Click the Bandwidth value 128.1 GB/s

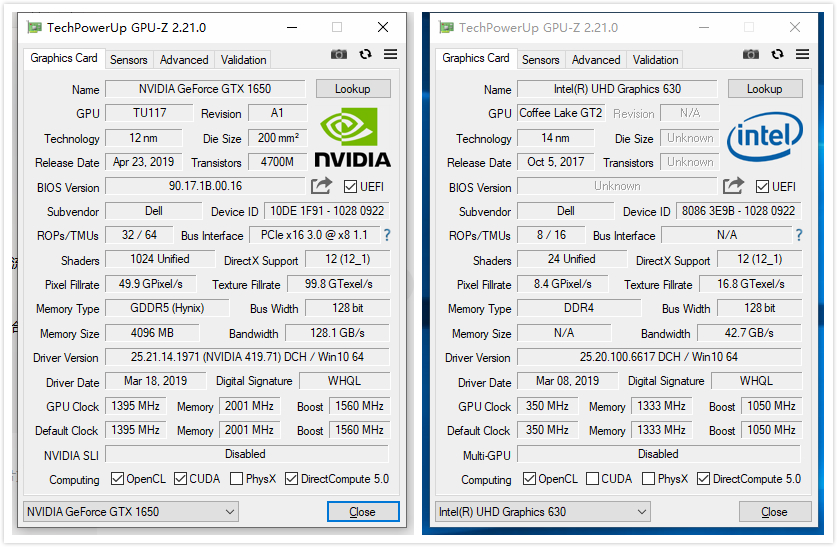click(x=337, y=333)
